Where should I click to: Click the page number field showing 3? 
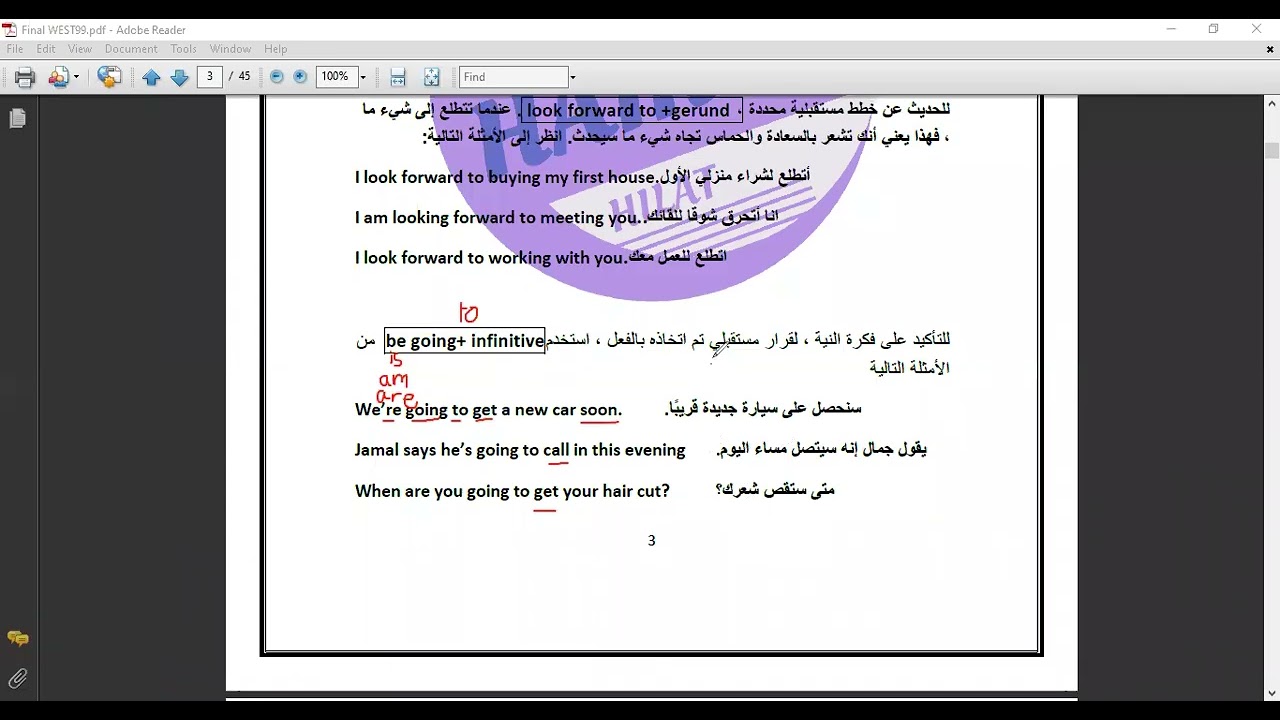[209, 77]
